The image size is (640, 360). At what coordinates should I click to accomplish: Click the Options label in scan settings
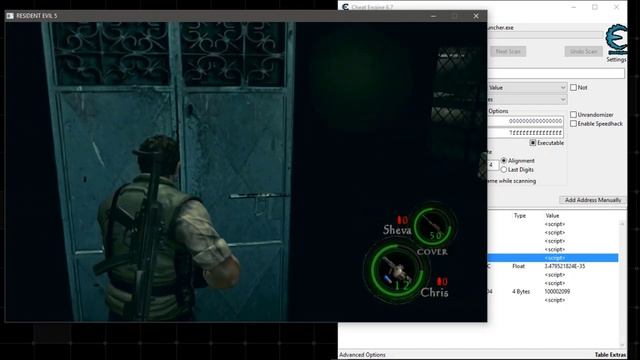[x=498, y=111]
